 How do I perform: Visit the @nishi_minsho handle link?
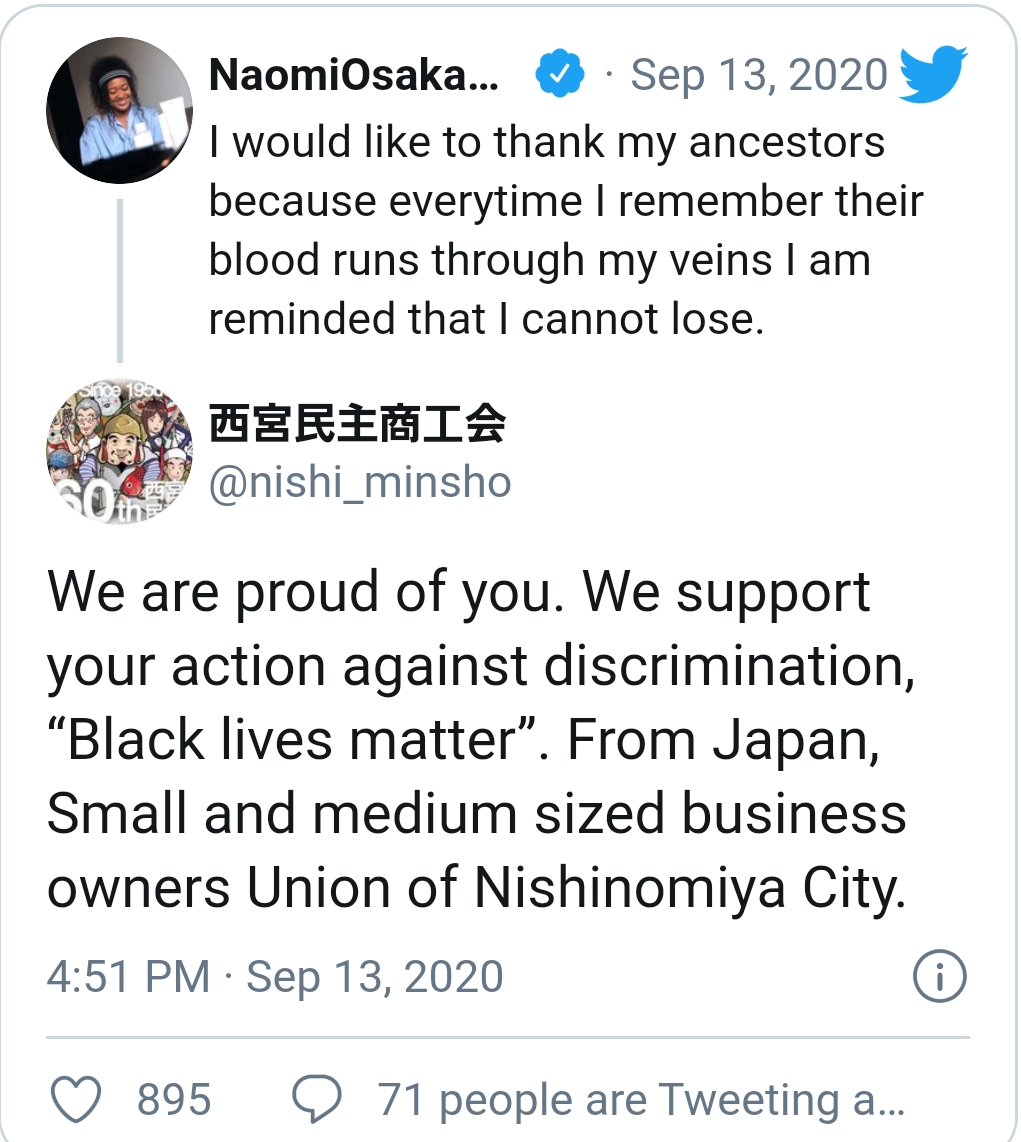(x=360, y=483)
